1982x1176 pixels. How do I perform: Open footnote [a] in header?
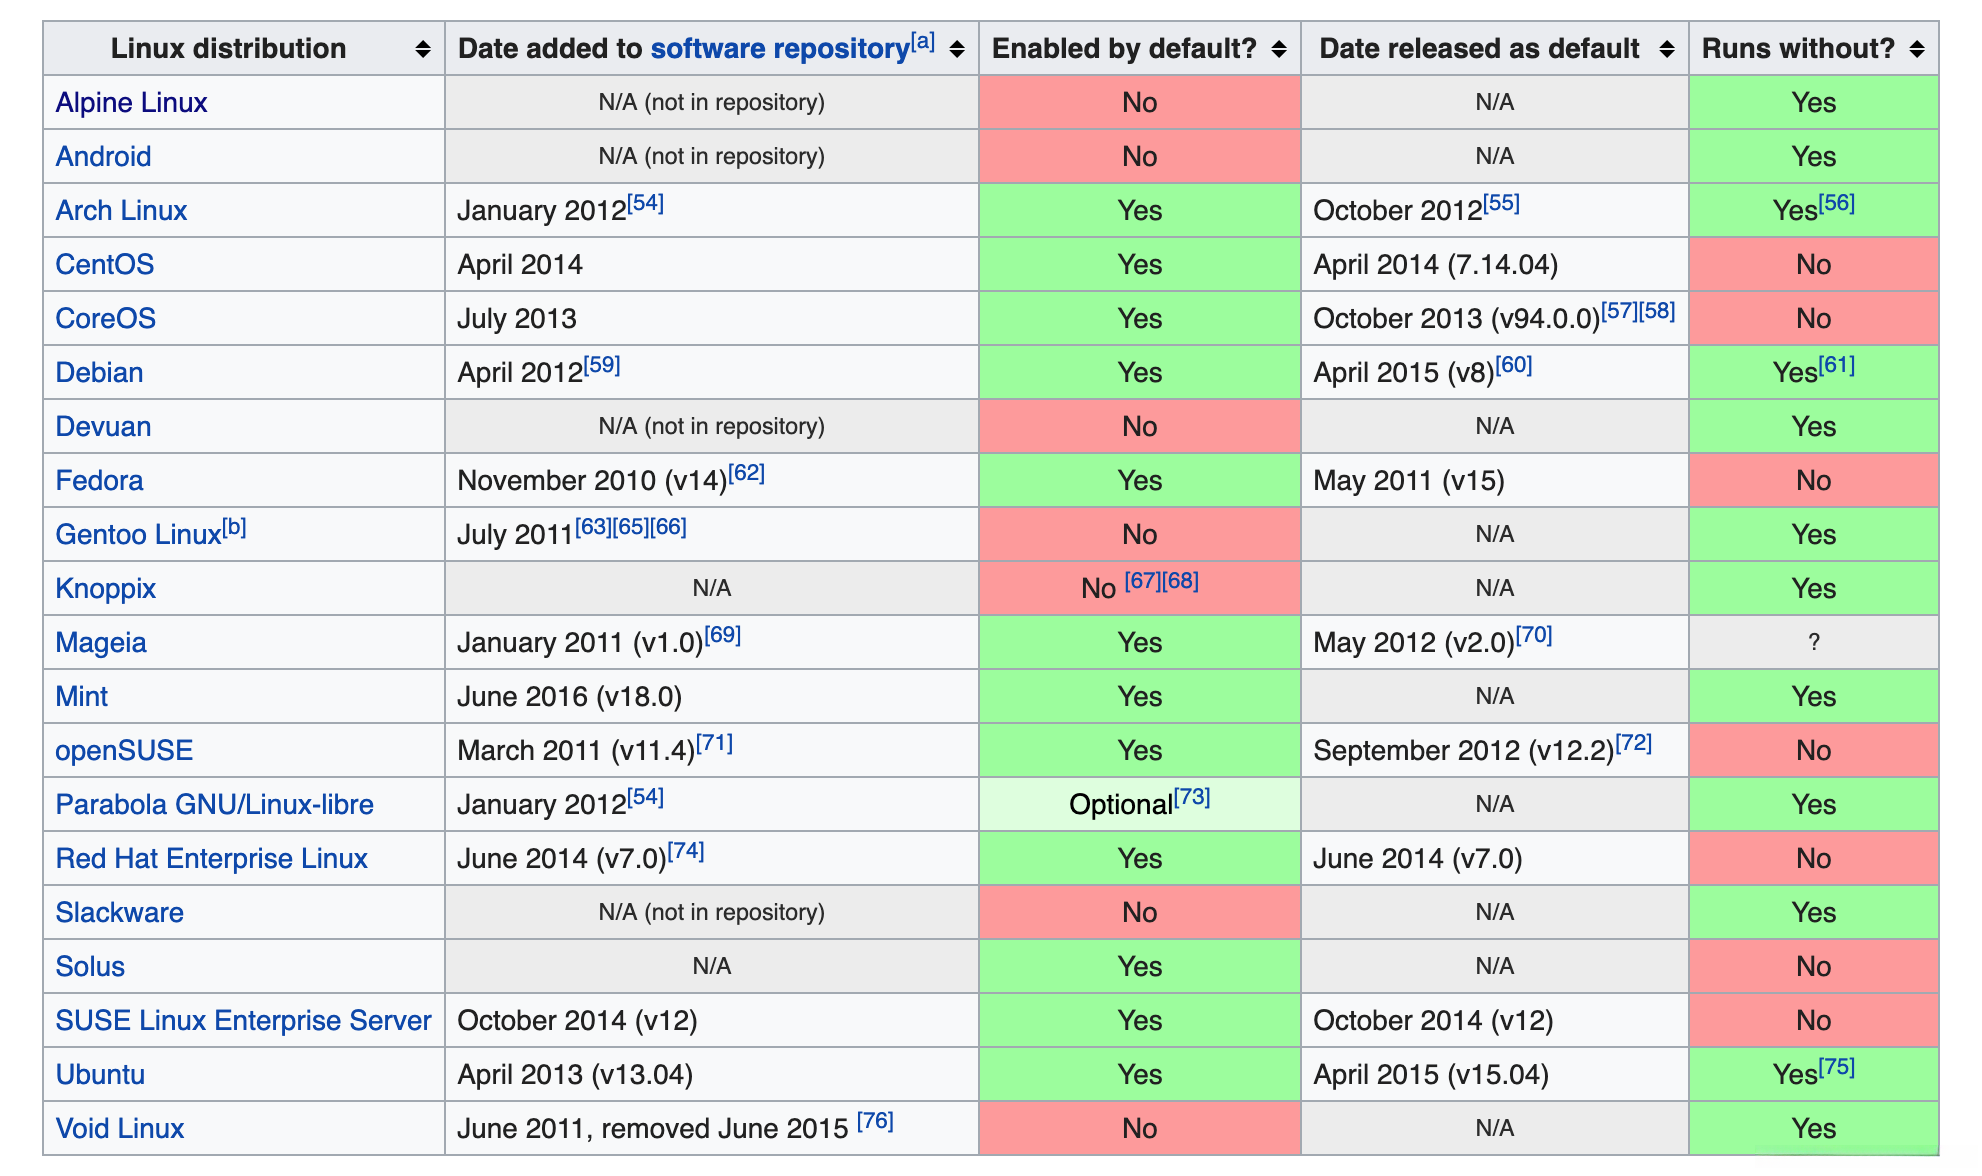tap(923, 42)
